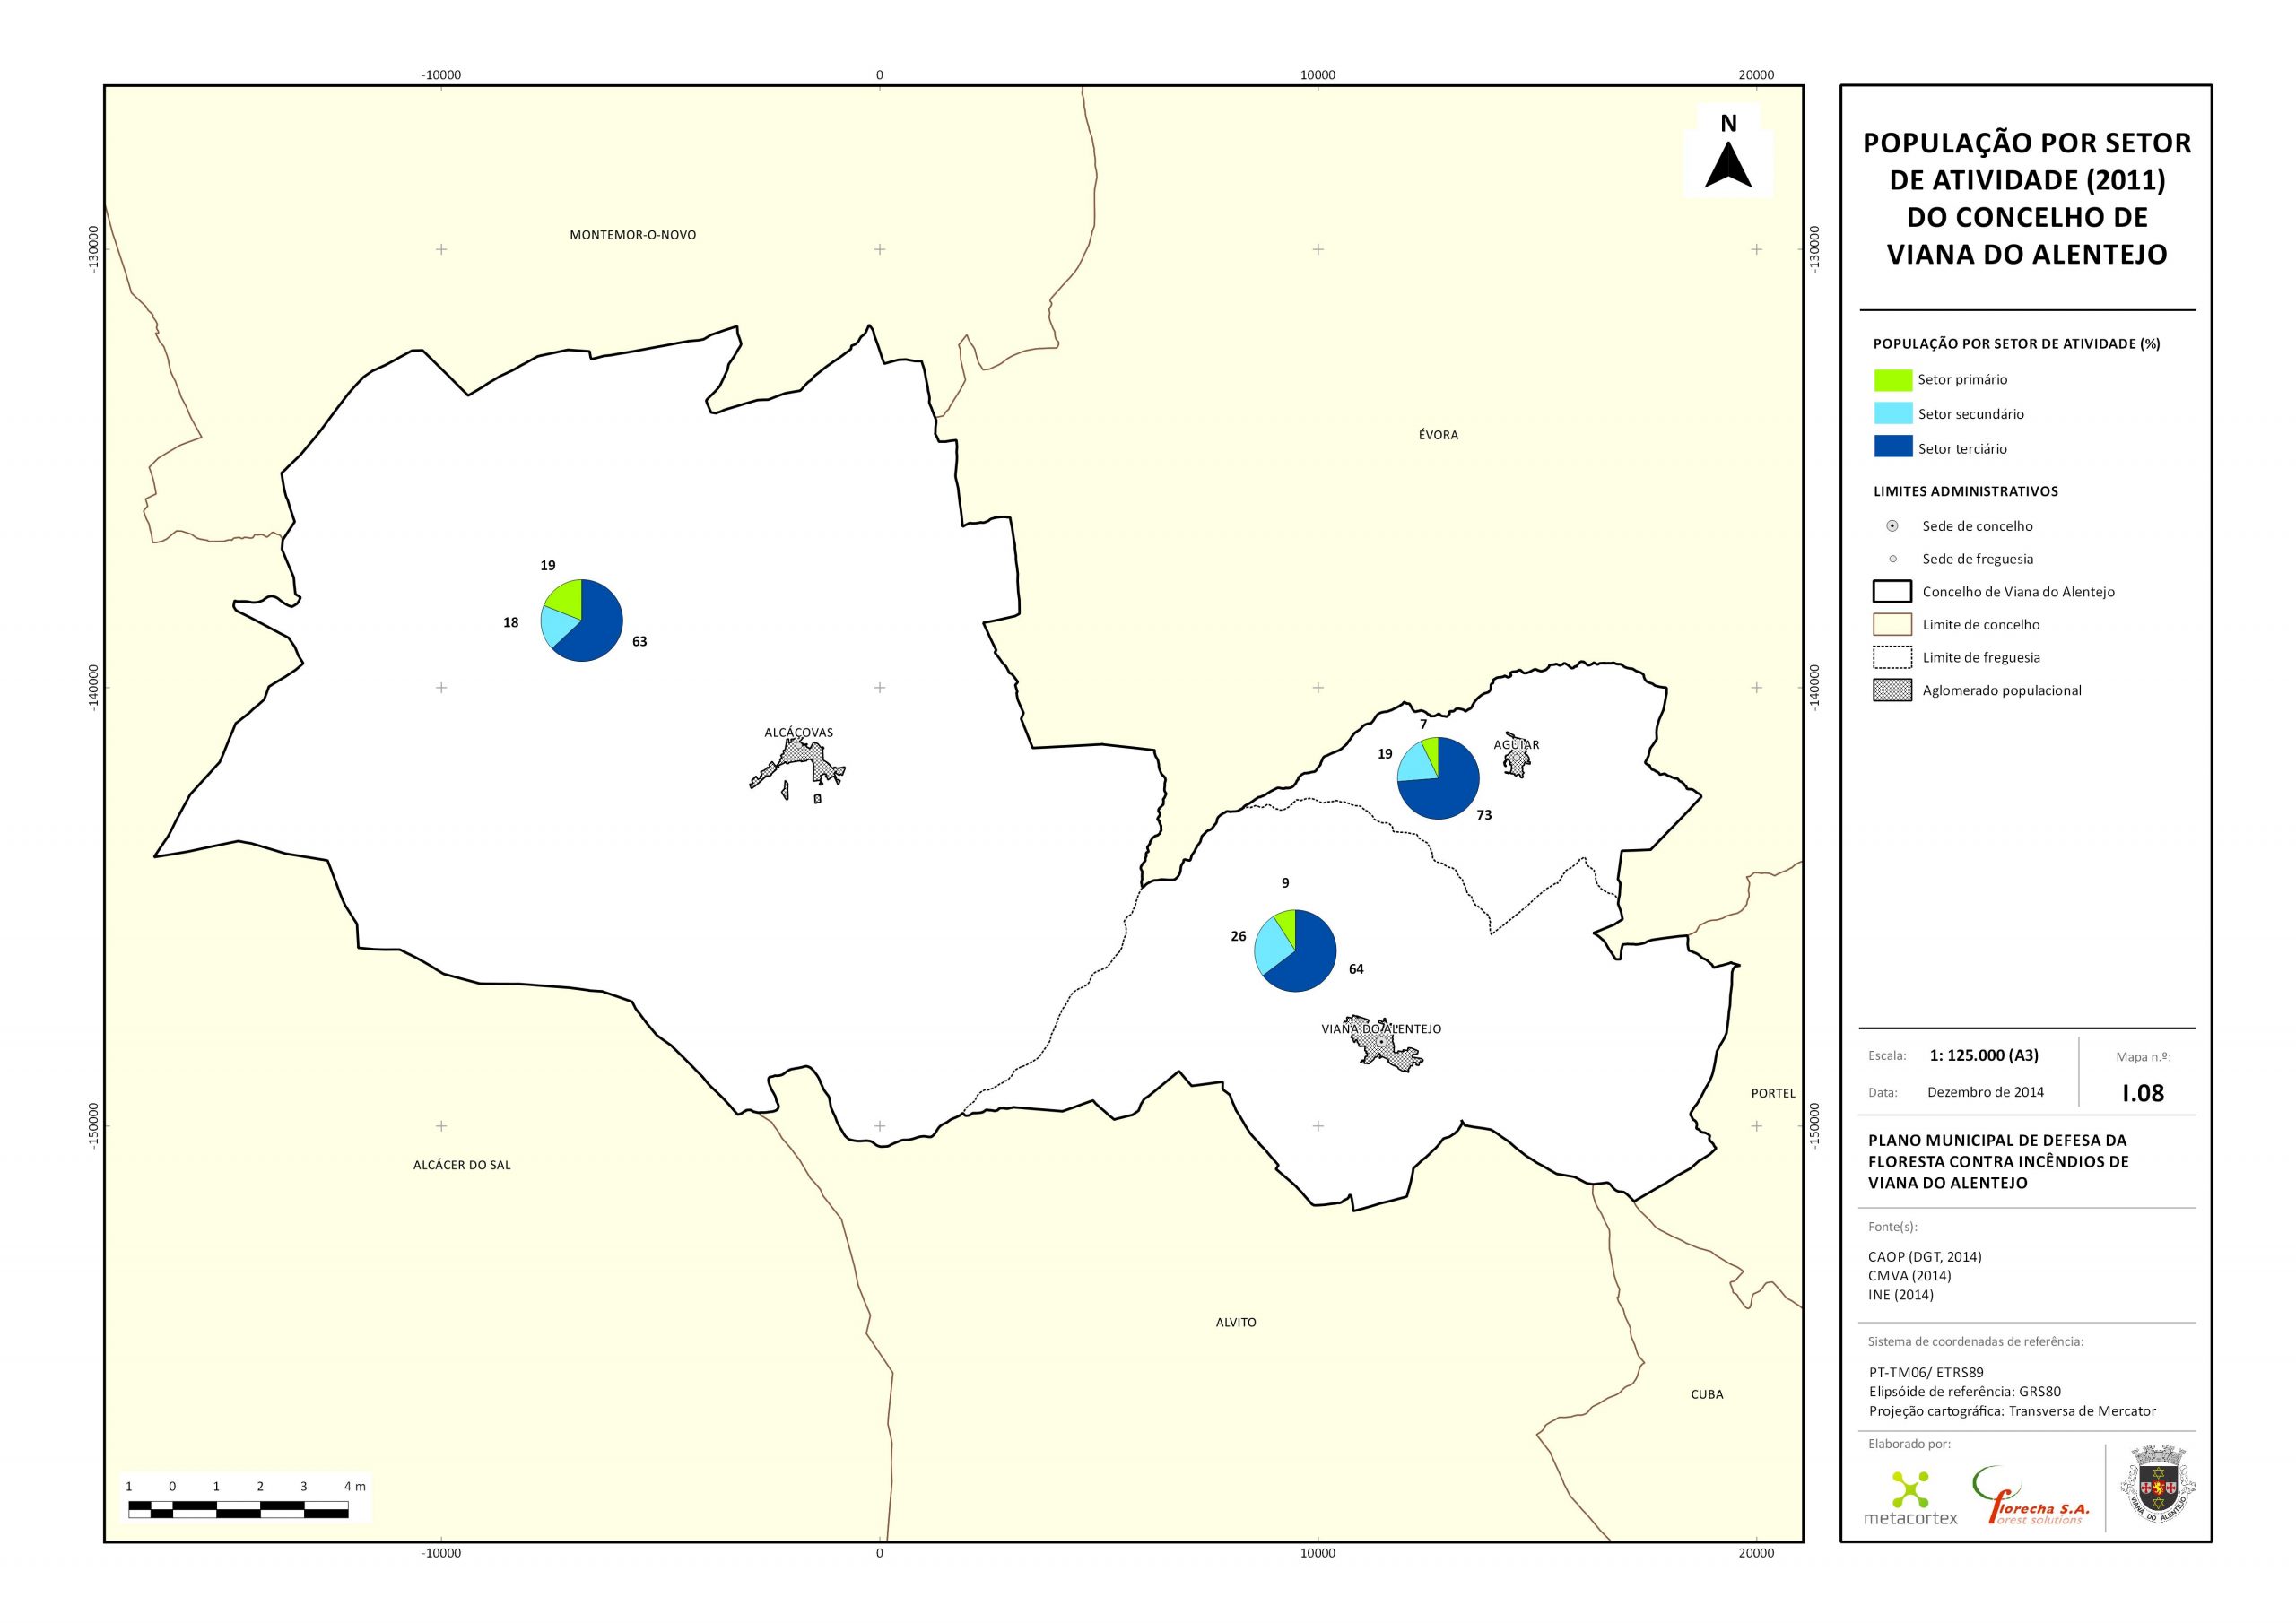This screenshot has width=2296, height=1623.
Task: Click the ALVITO map label
Action: pyautogui.click(x=1235, y=1322)
